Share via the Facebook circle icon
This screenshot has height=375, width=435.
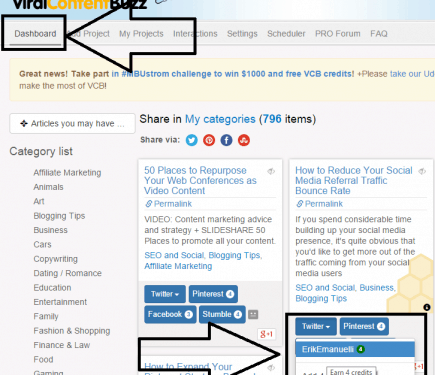[226, 140]
